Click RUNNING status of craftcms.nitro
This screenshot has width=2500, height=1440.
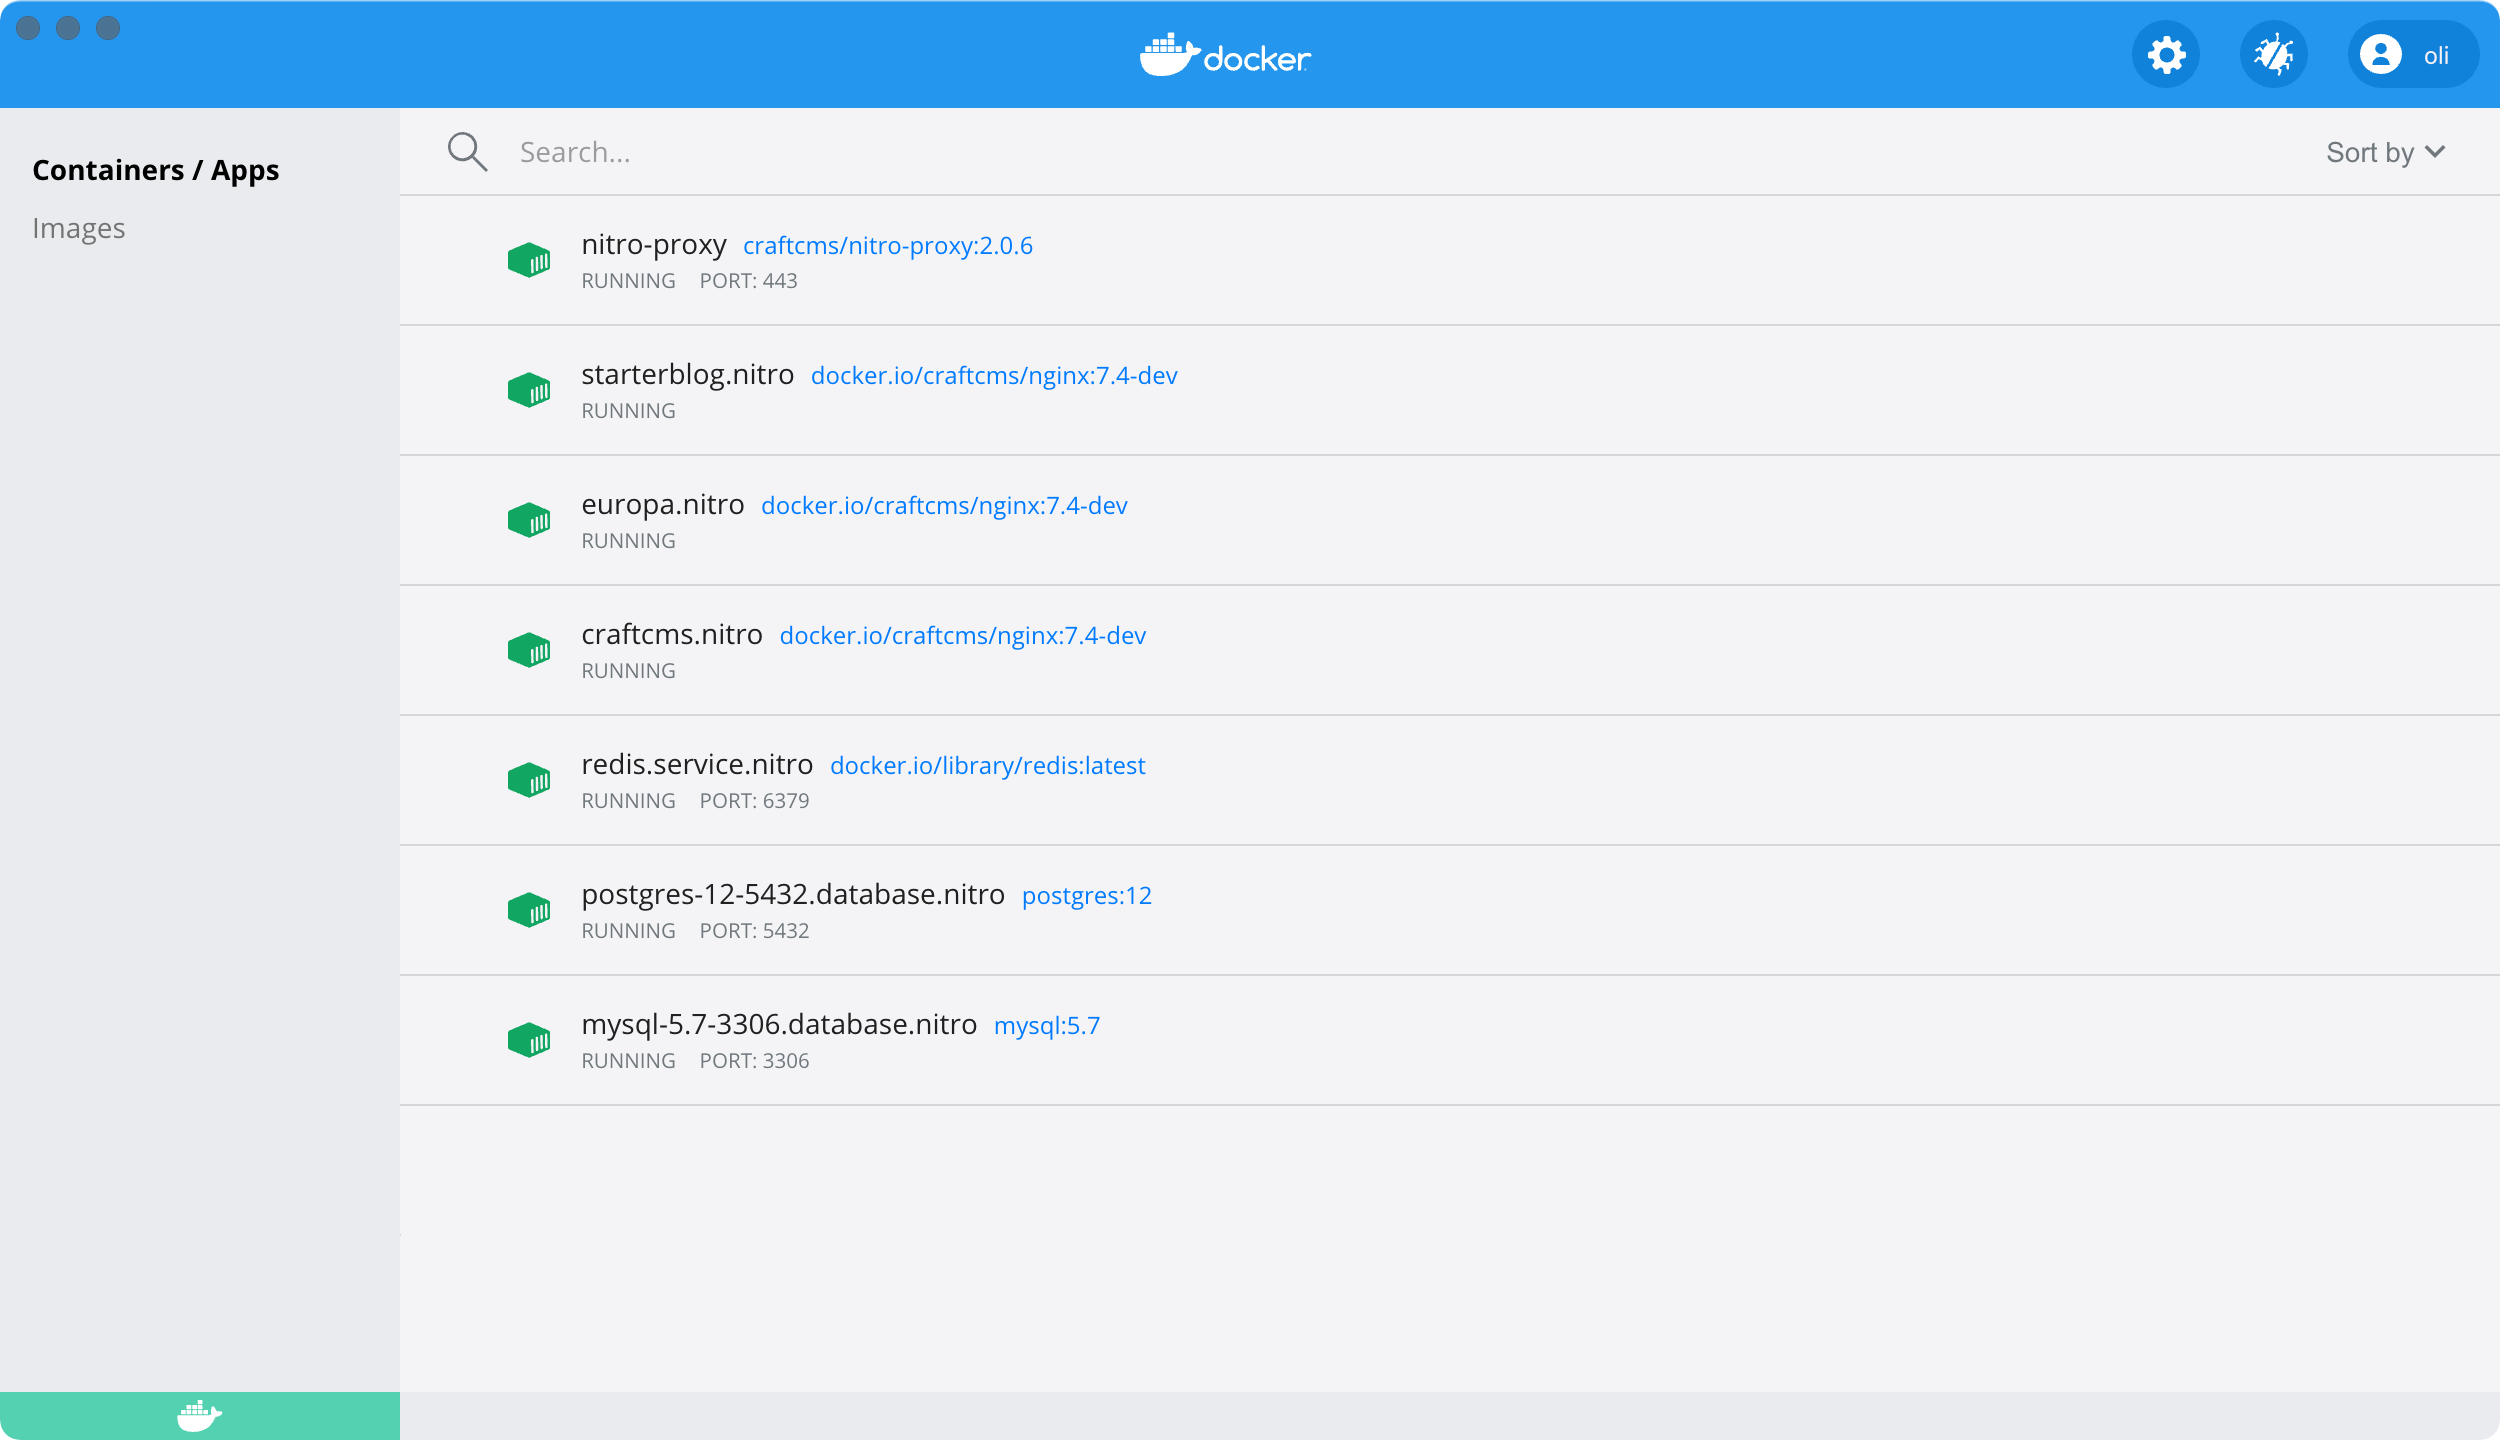[x=629, y=671]
